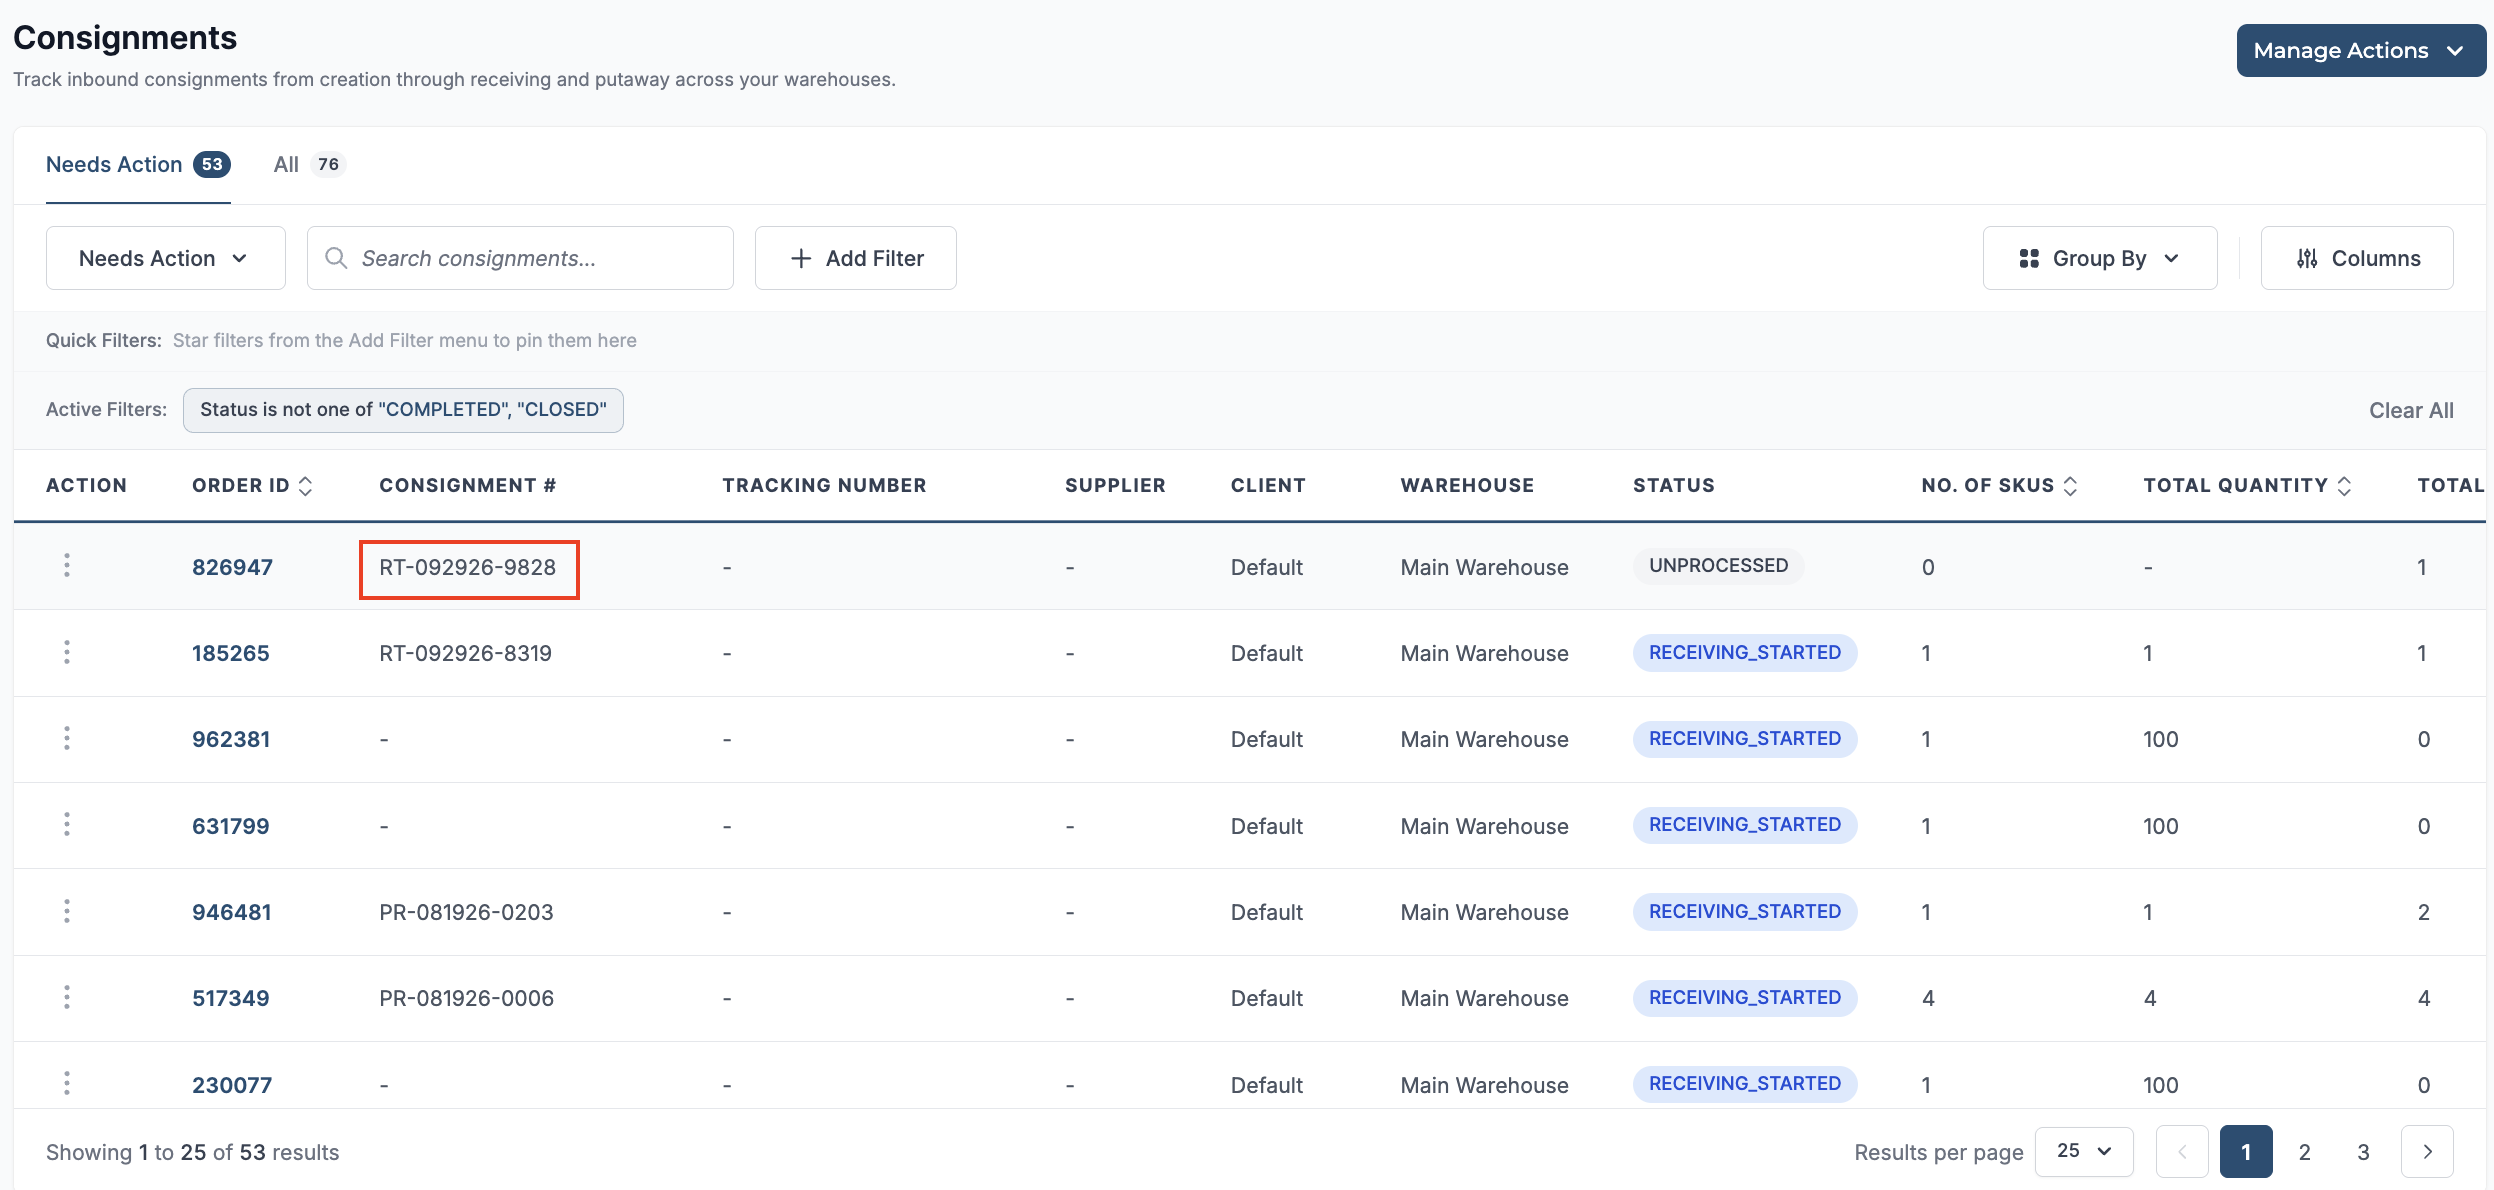
Task: Open order 962381 link
Action: (231, 740)
